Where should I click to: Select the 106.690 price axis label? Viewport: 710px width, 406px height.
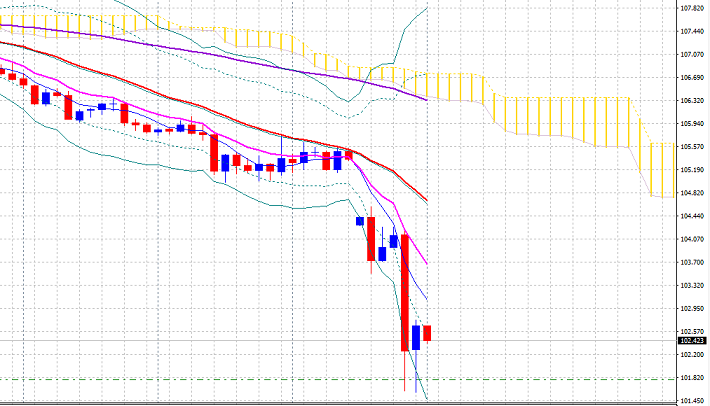(692, 77)
